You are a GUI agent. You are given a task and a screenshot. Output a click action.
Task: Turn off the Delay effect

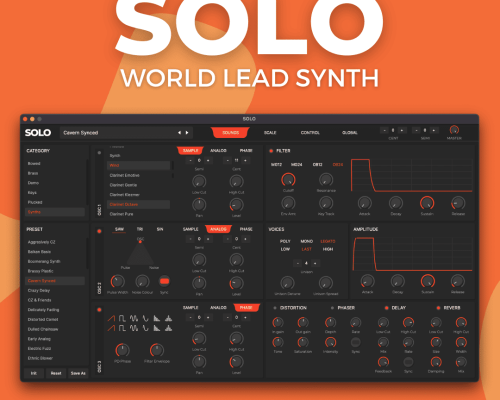pyautogui.click(x=387, y=308)
